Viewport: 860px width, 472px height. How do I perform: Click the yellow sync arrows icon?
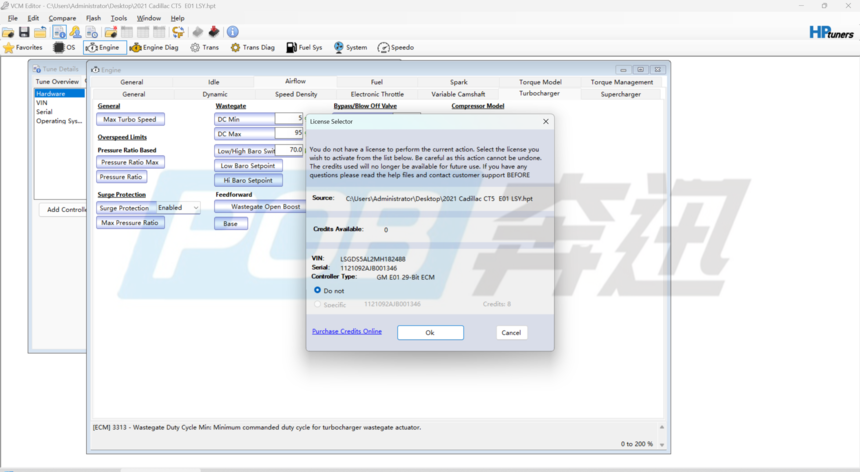178,32
